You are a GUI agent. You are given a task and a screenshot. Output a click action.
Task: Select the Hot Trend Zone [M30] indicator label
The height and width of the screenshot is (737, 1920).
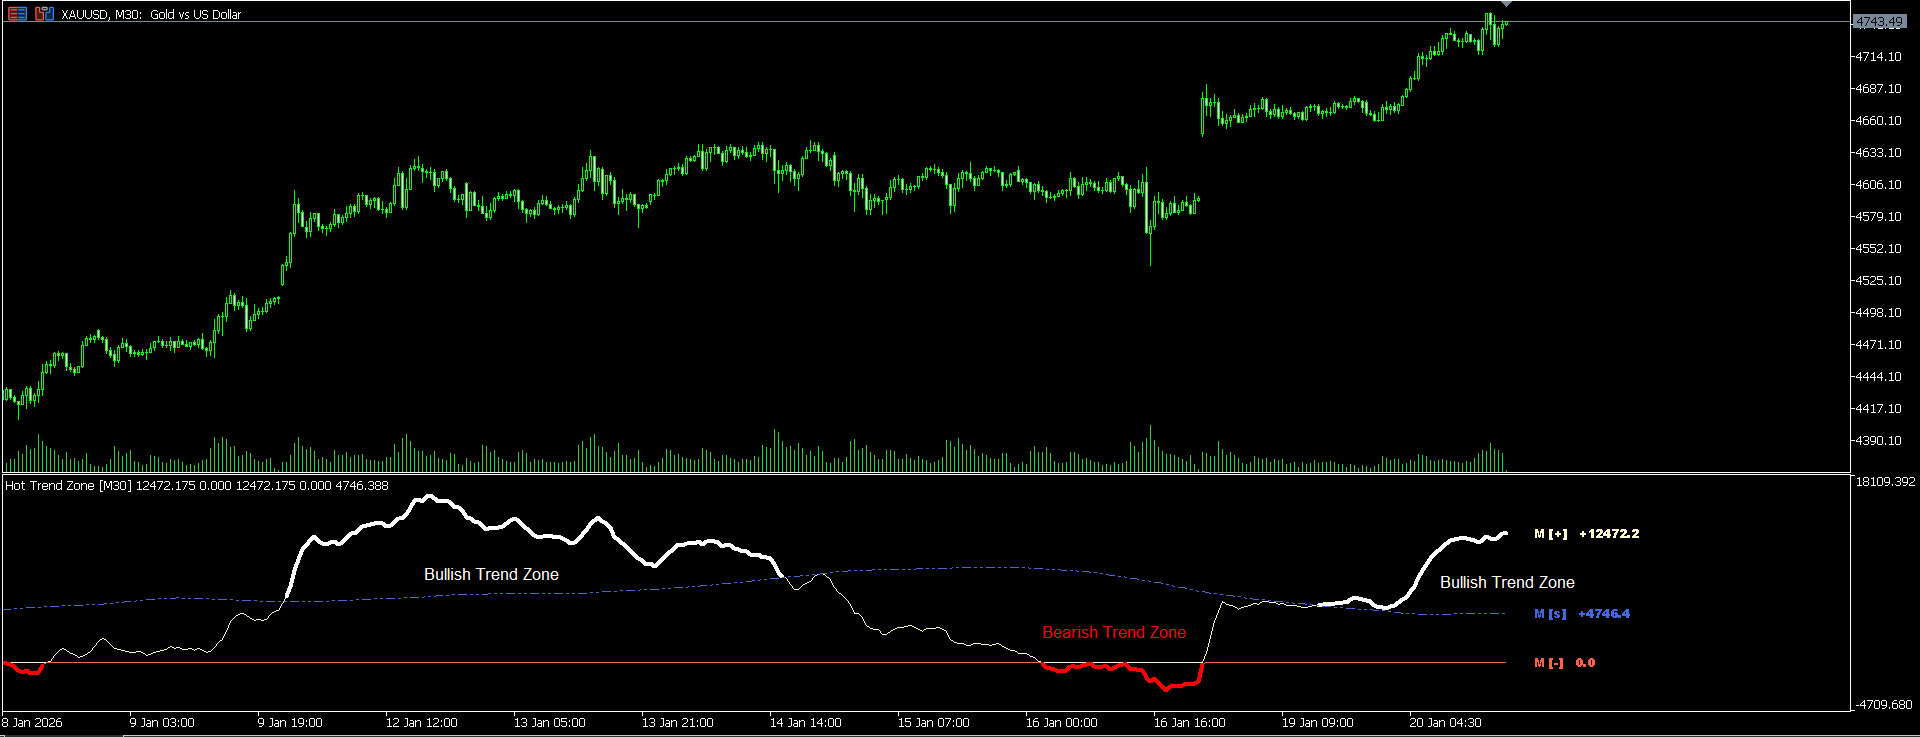pyautogui.click(x=68, y=486)
